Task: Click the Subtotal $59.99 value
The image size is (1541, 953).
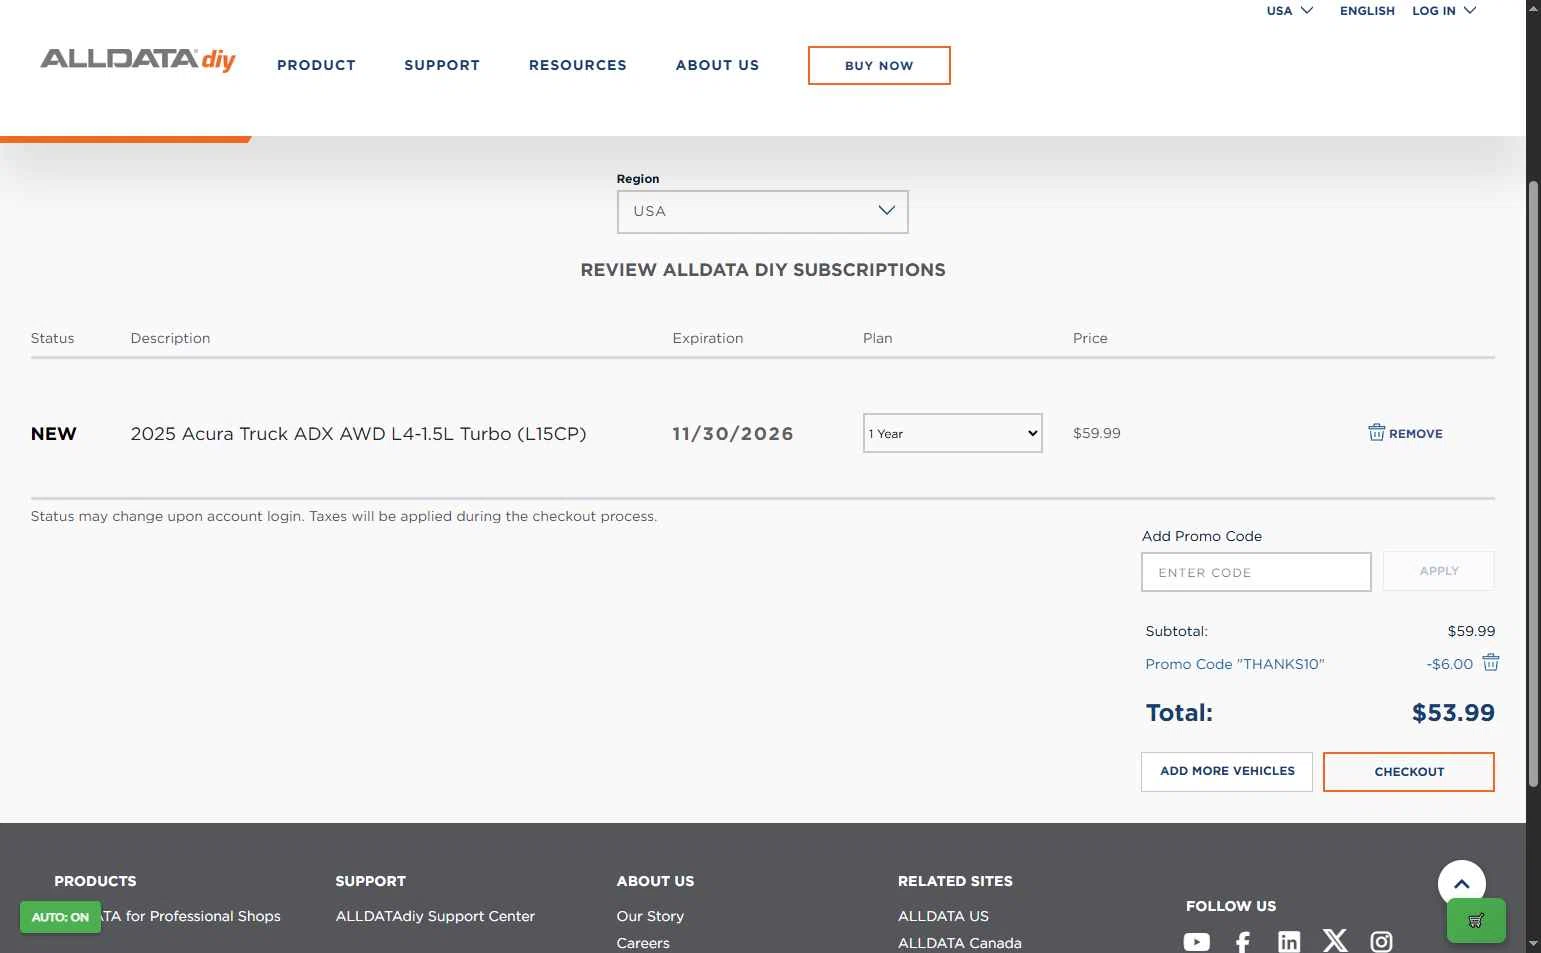Action: pos(1471,631)
